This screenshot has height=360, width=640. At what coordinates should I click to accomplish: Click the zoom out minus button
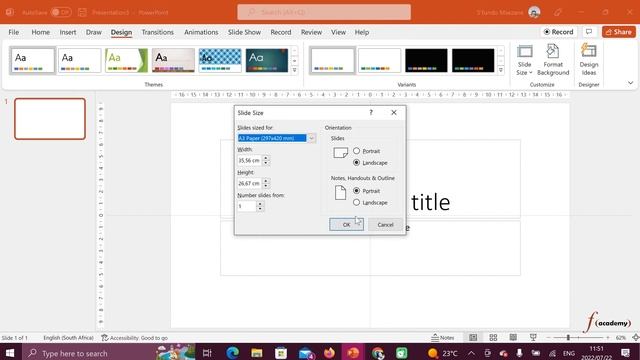(548, 338)
